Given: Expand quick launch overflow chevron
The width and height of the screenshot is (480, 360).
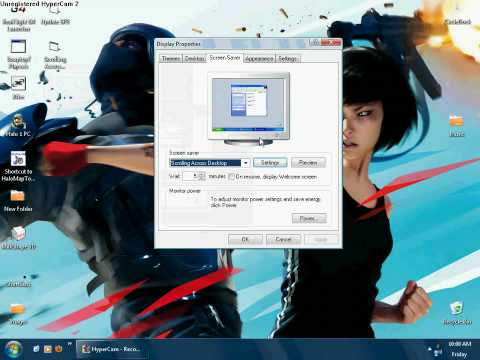Looking at the screenshot, I should click(x=70, y=344).
